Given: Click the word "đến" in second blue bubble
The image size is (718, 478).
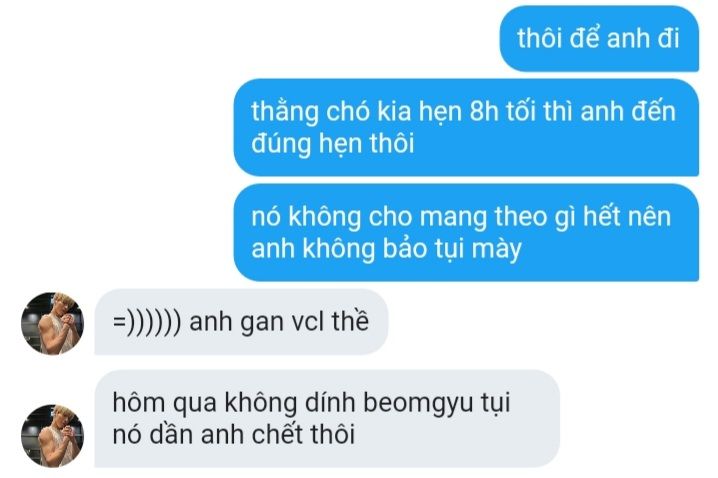Looking at the screenshot, I should tap(653, 110).
